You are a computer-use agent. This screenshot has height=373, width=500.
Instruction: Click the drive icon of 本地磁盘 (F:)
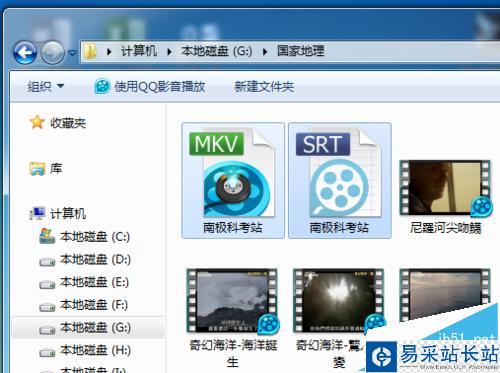[47, 307]
